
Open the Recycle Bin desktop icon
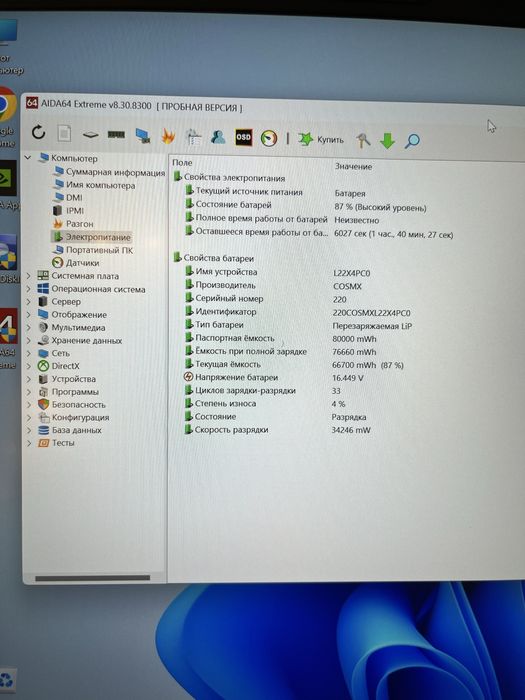[x=7, y=681]
